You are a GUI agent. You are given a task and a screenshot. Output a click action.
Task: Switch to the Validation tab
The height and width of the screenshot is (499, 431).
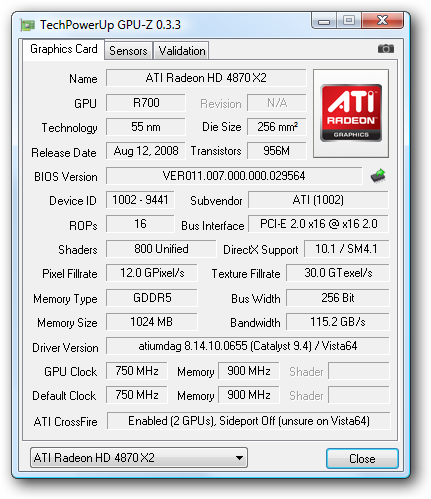pyautogui.click(x=182, y=51)
